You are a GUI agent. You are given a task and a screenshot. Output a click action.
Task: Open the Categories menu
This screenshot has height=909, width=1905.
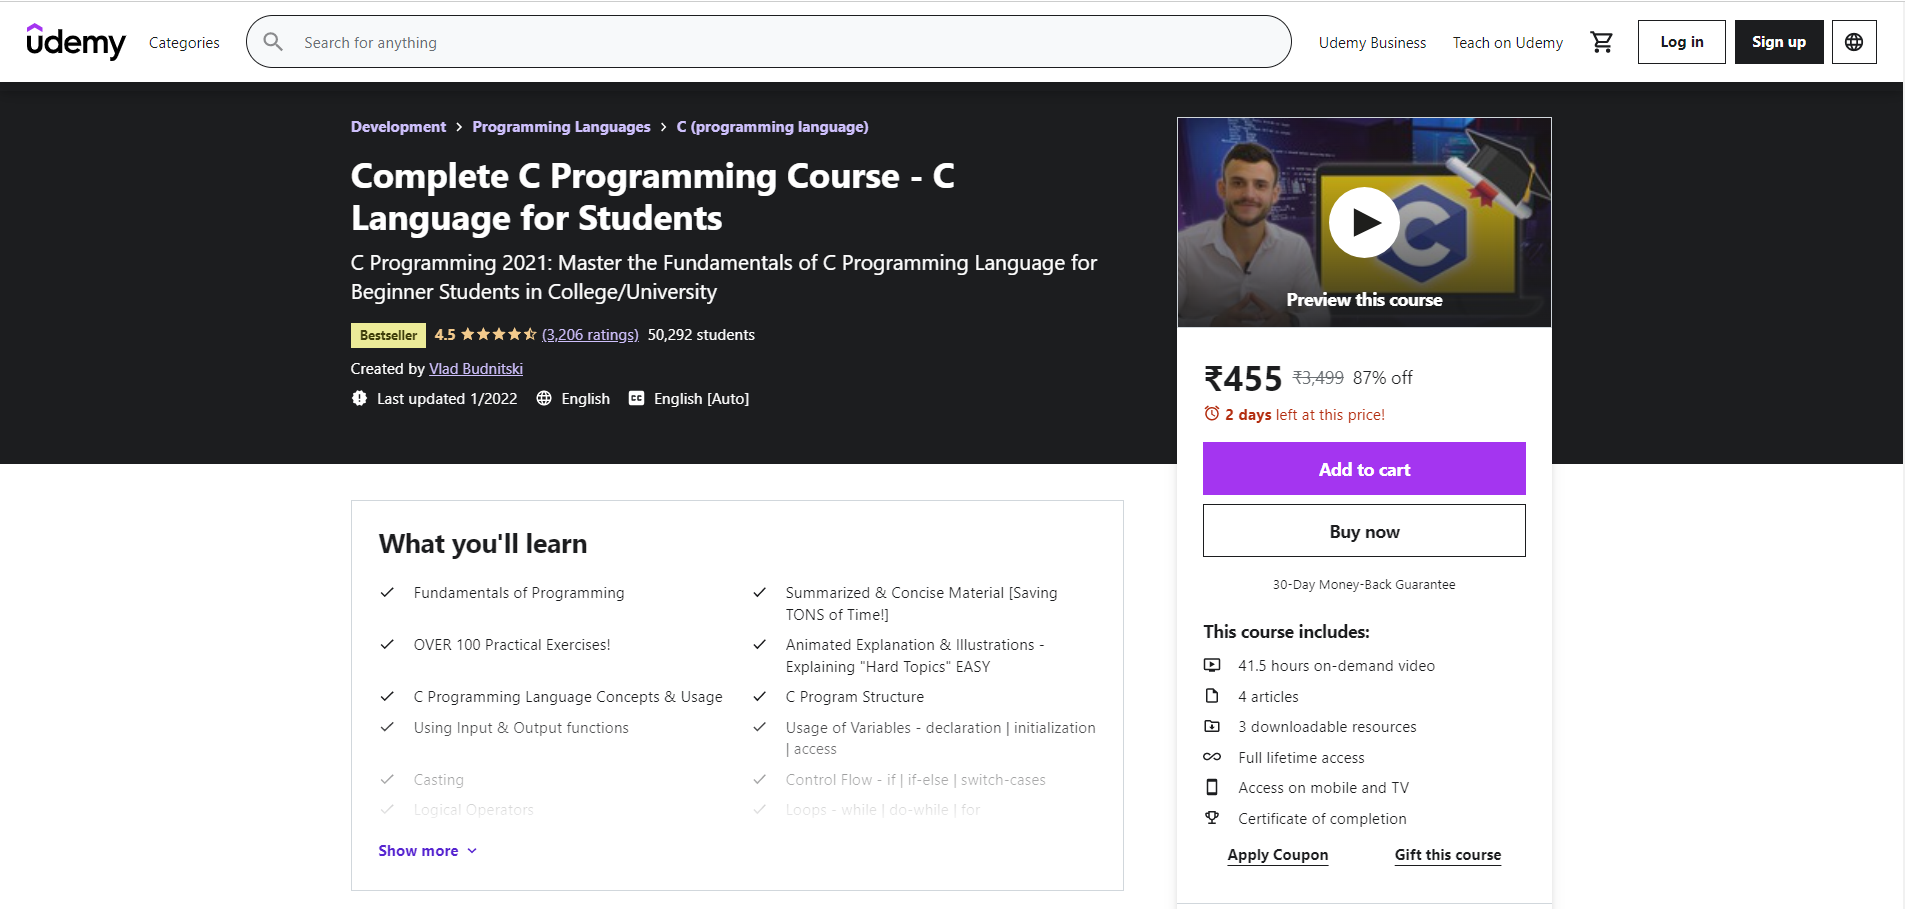coord(184,42)
